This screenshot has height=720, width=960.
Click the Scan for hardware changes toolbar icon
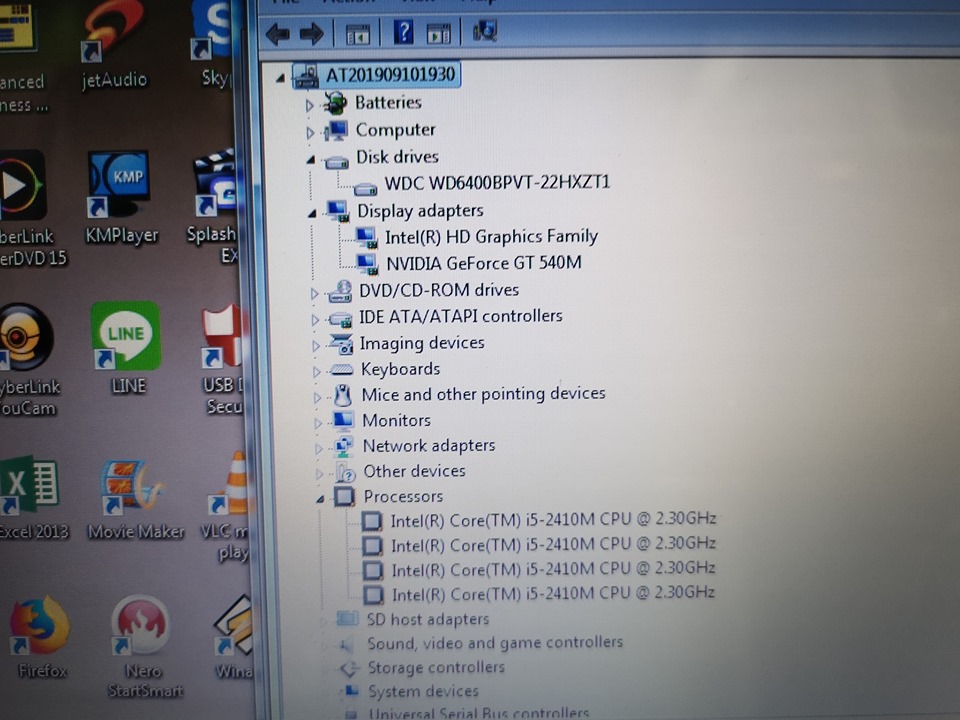tap(484, 32)
